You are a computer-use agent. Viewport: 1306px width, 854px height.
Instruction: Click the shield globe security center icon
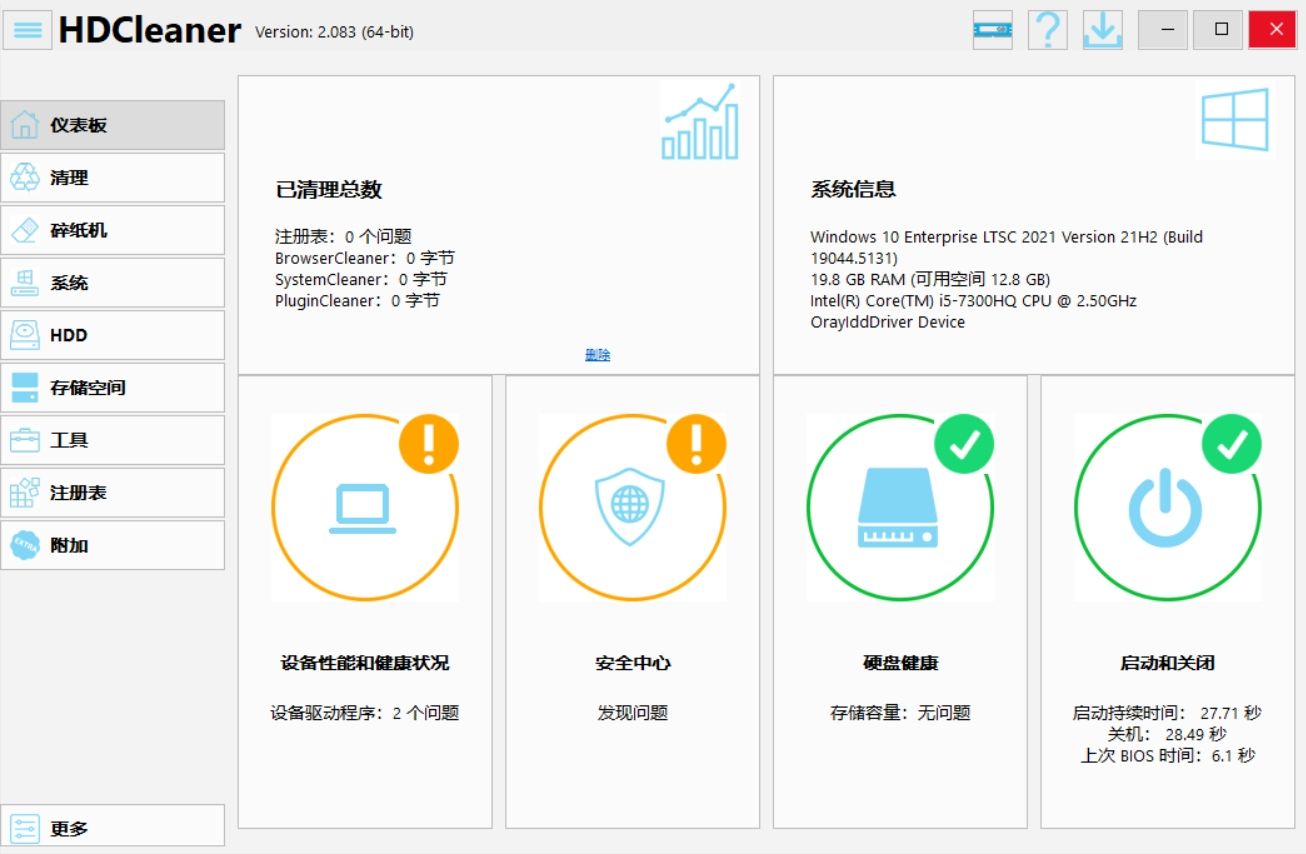630,506
